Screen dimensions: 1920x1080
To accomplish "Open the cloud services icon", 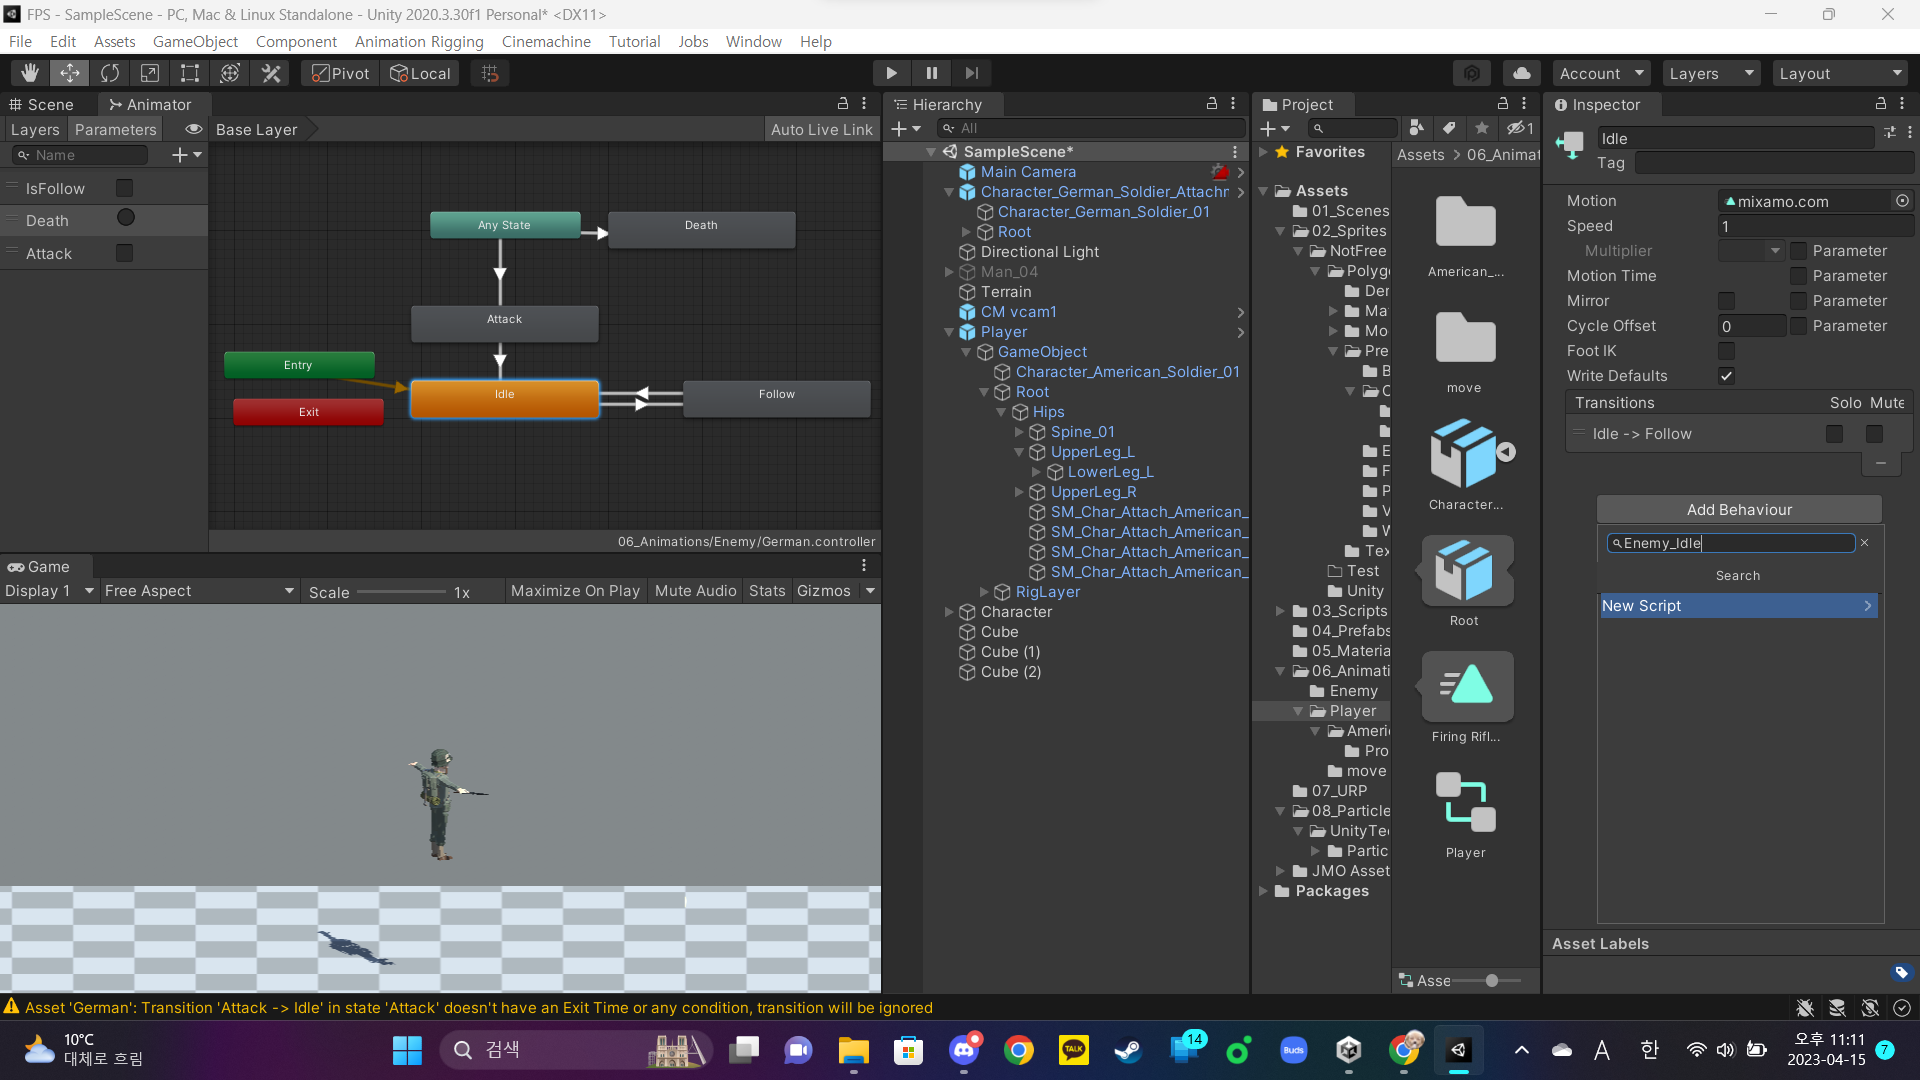I will coord(1521,73).
